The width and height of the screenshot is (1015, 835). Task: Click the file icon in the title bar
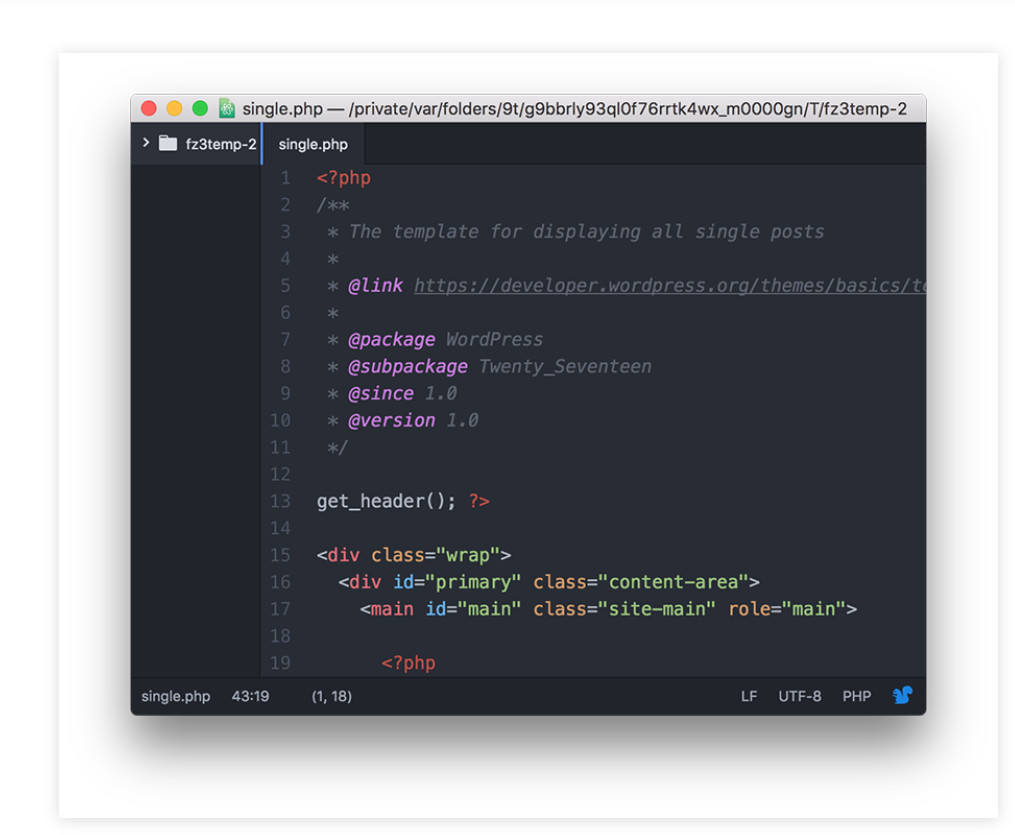(x=225, y=107)
